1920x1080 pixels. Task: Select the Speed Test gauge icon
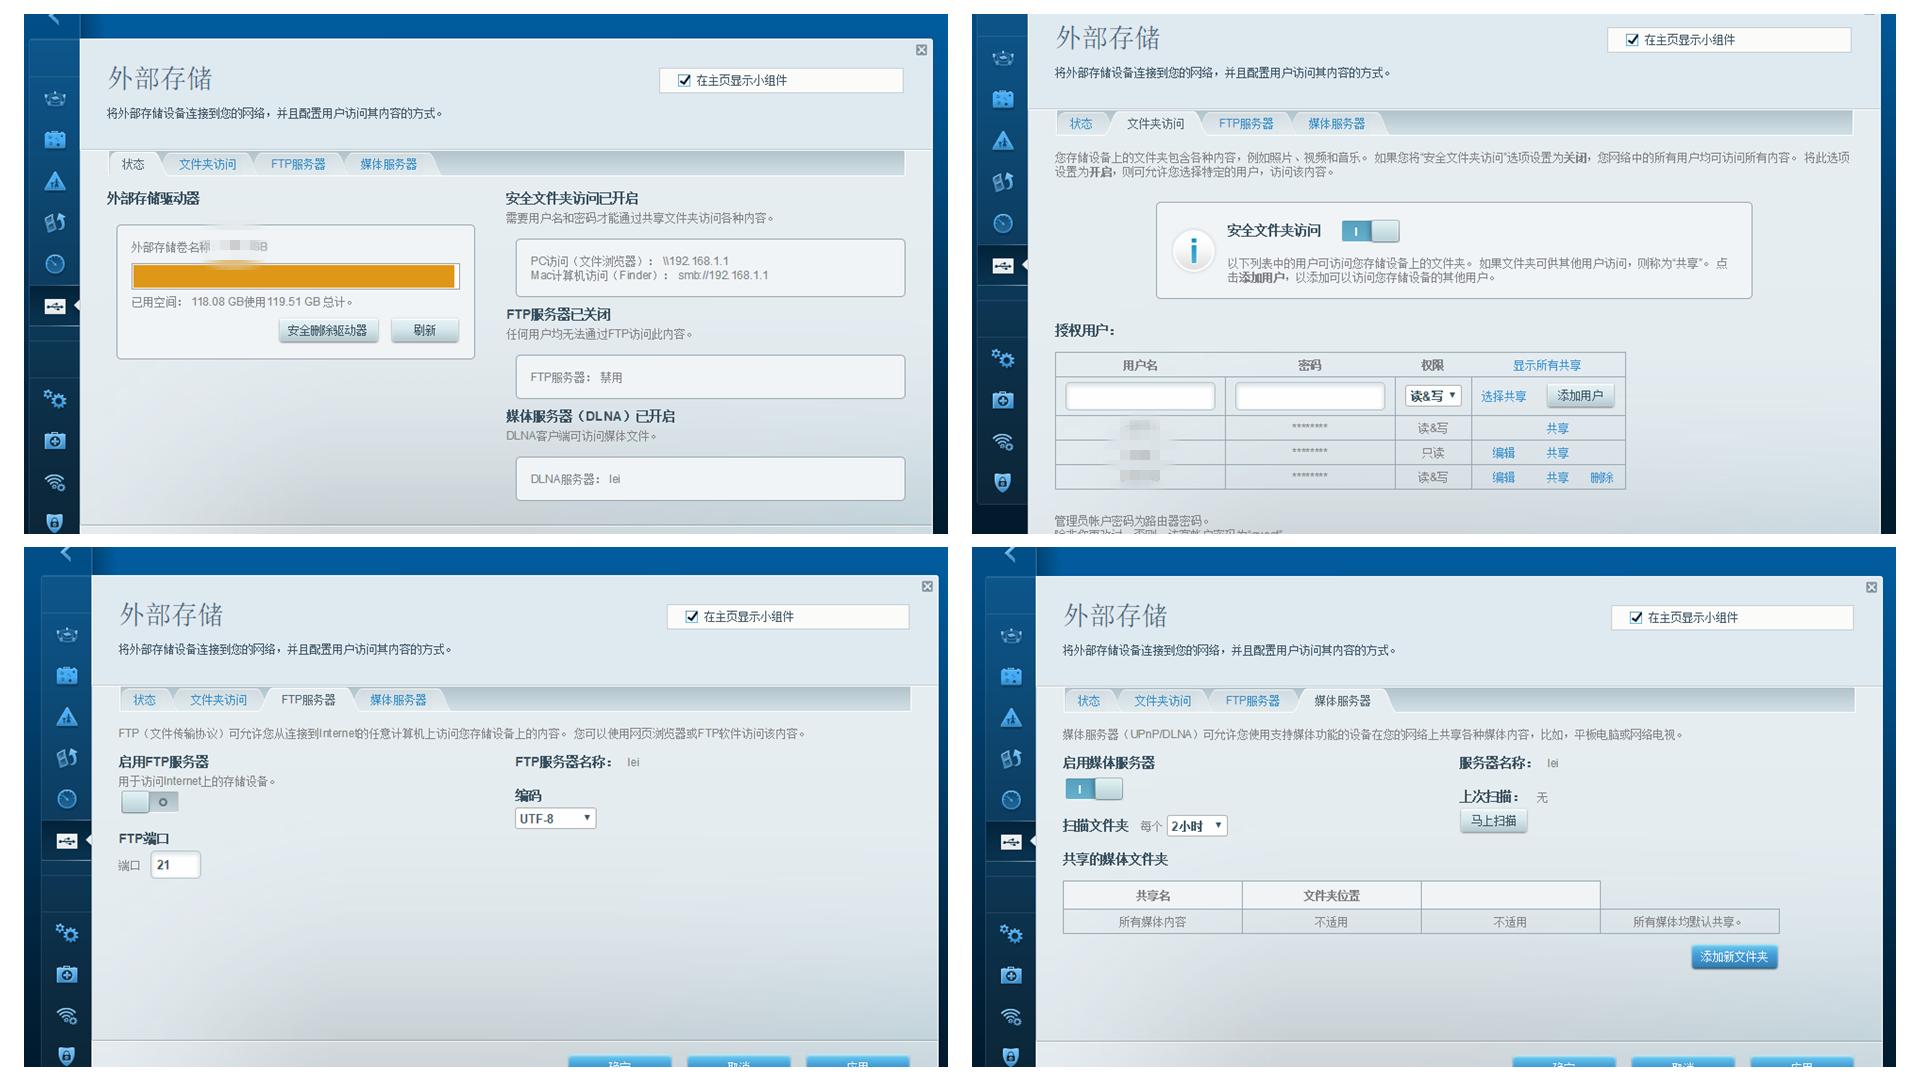click(x=56, y=265)
